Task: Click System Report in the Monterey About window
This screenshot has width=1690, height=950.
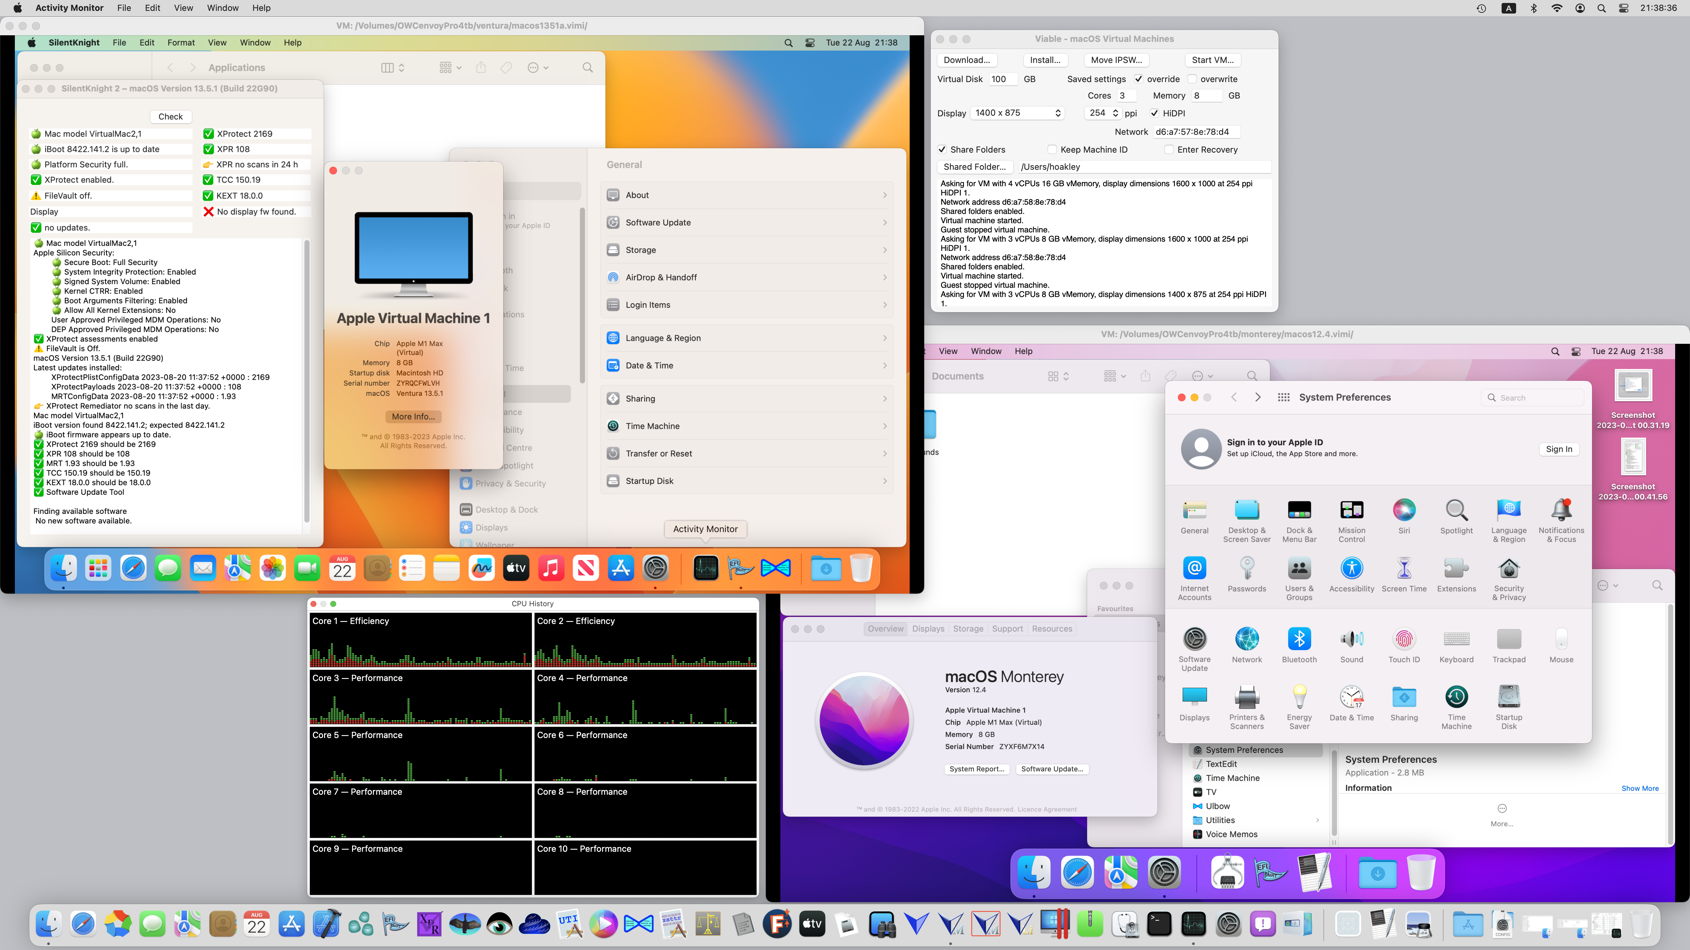Action: point(977,768)
